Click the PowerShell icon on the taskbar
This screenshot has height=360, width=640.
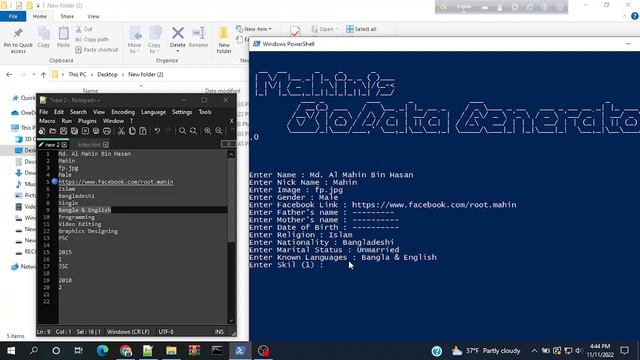tap(240, 351)
